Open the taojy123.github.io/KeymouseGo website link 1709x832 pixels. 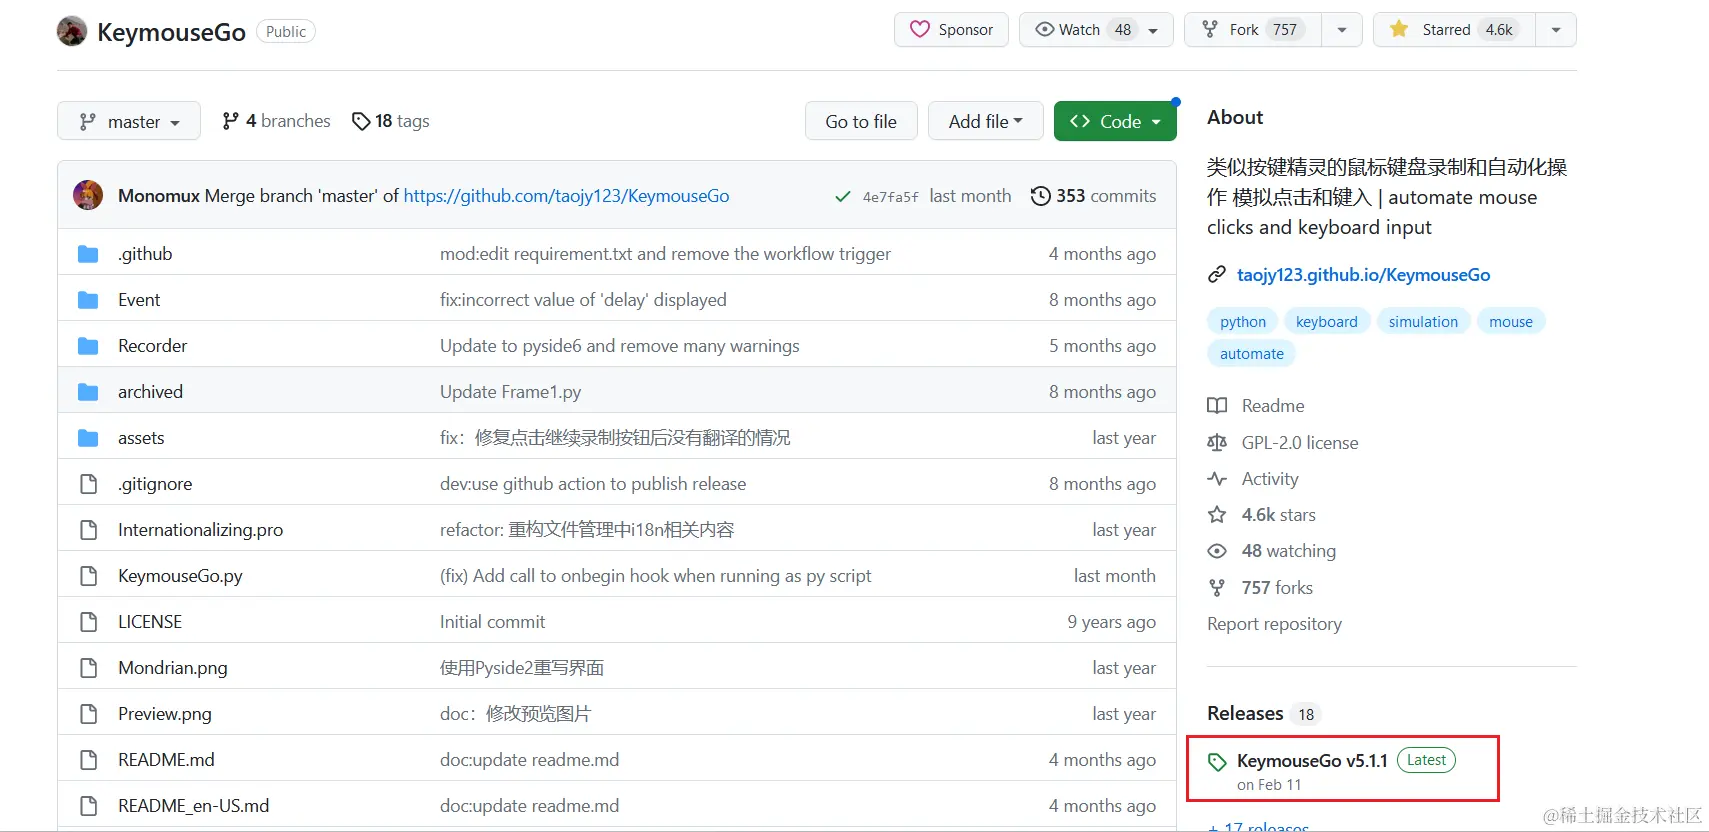1364,275
